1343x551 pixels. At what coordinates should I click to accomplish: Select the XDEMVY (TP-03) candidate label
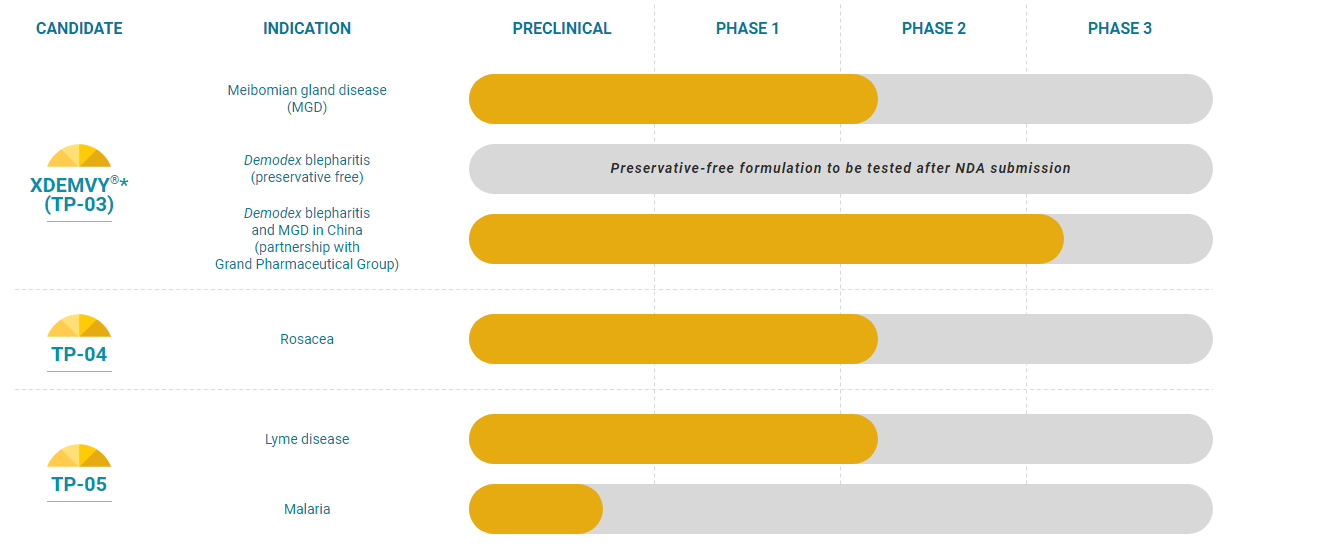pyautogui.click(x=79, y=194)
